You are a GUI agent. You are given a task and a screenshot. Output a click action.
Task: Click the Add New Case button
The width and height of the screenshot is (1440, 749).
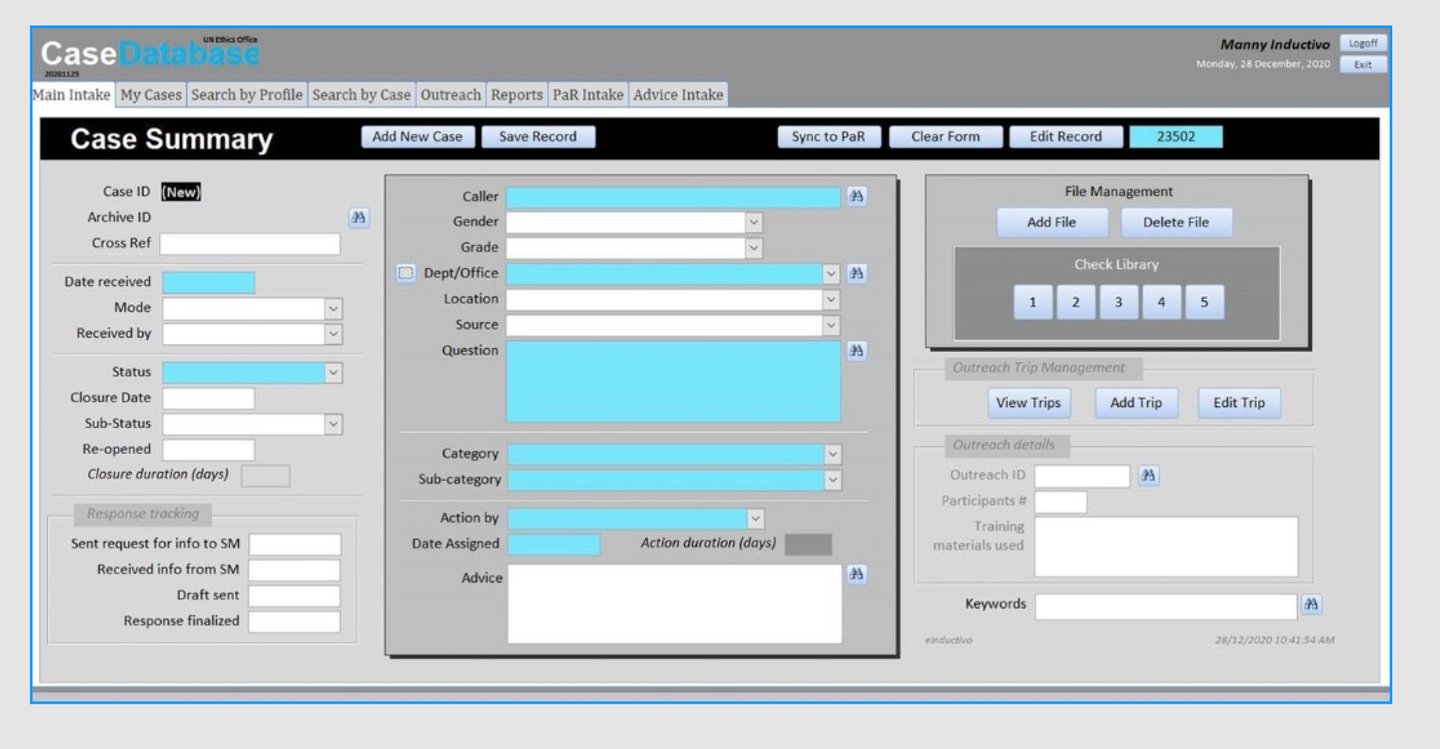click(x=417, y=137)
